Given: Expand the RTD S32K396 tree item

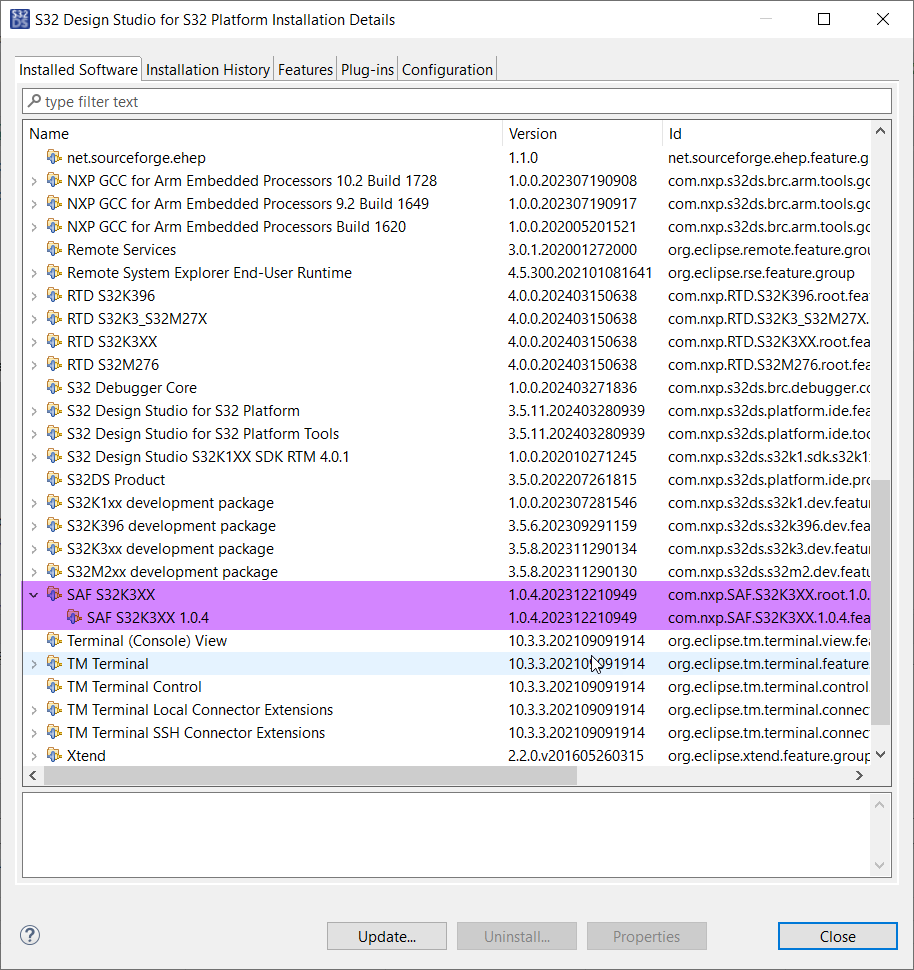Looking at the screenshot, I should (x=33, y=295).
